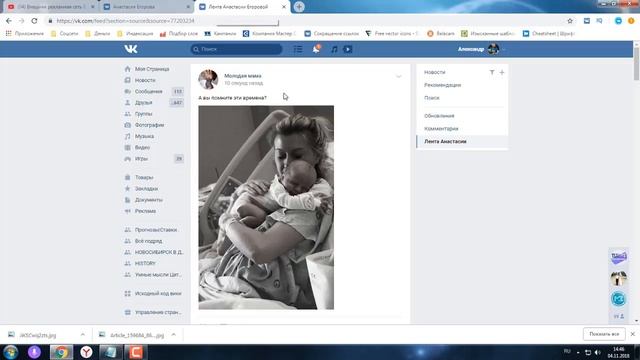Reload the page in Chrome
The height and width of the screenshot is (360, 640).
coord(34,21)
